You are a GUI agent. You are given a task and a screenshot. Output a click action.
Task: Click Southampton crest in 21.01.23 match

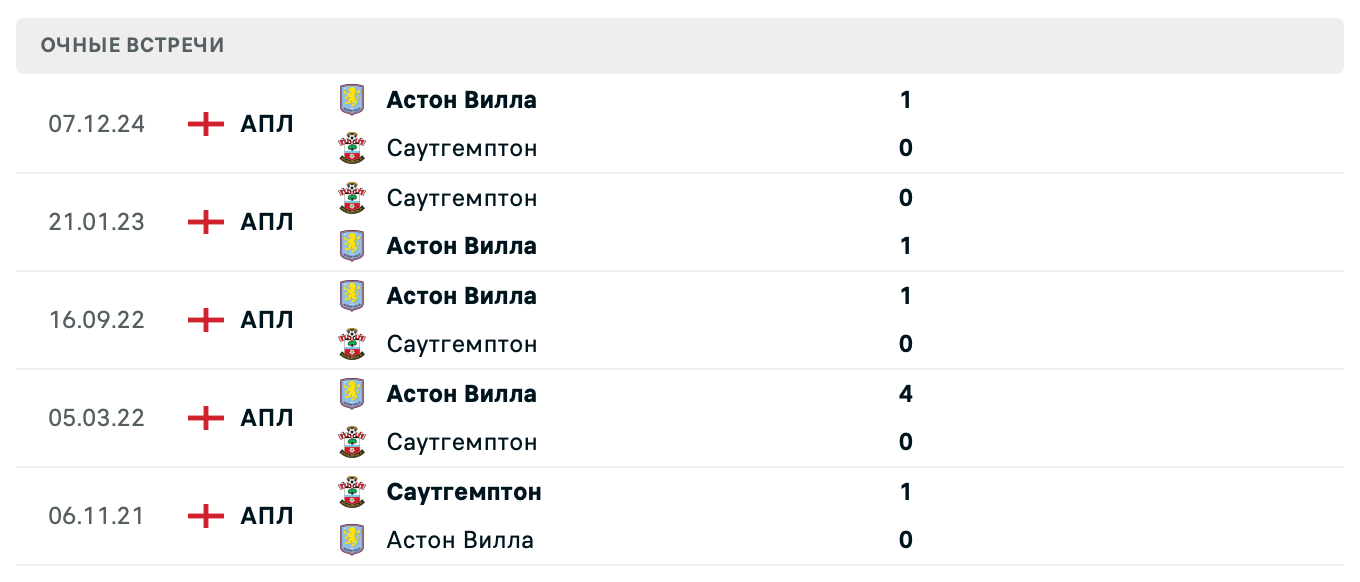(352, 198)
